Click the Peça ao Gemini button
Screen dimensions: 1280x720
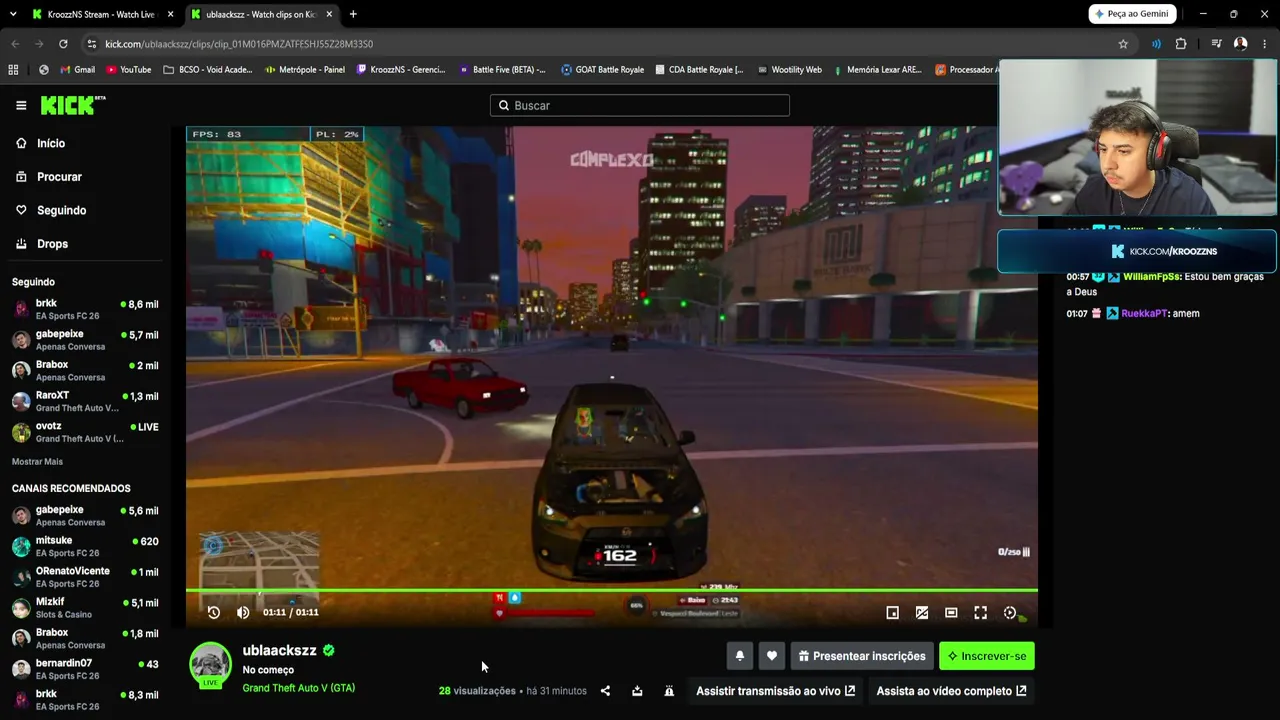point(1132,14)
